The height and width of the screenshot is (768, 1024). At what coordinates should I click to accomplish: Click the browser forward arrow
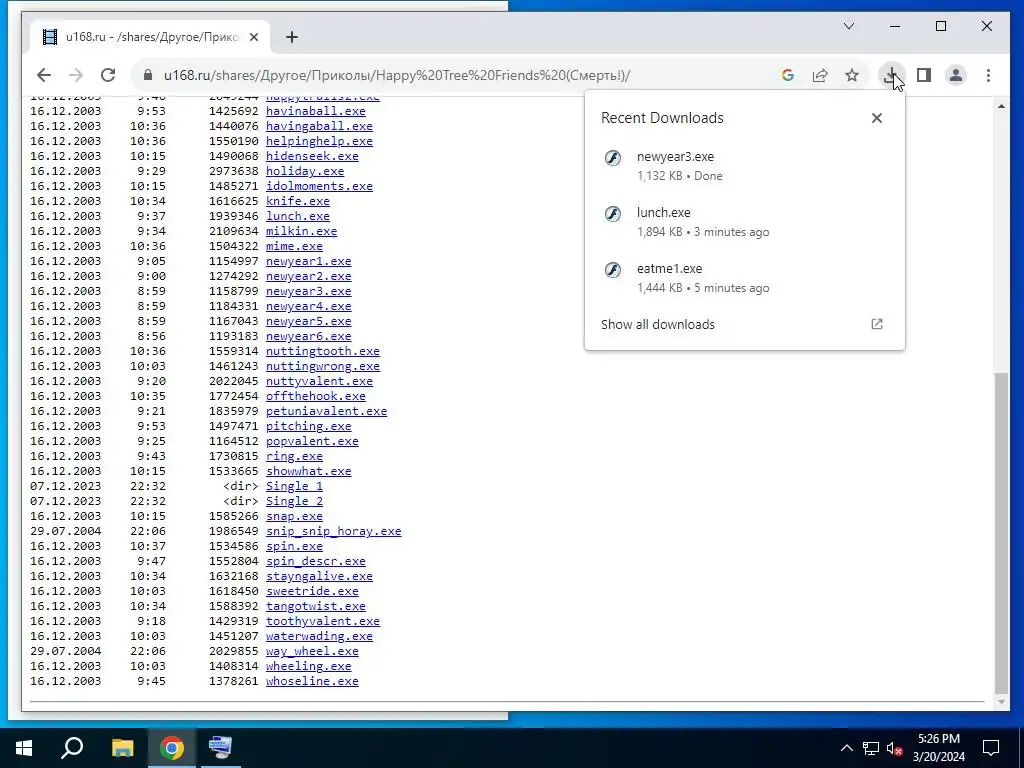[76, 75]
